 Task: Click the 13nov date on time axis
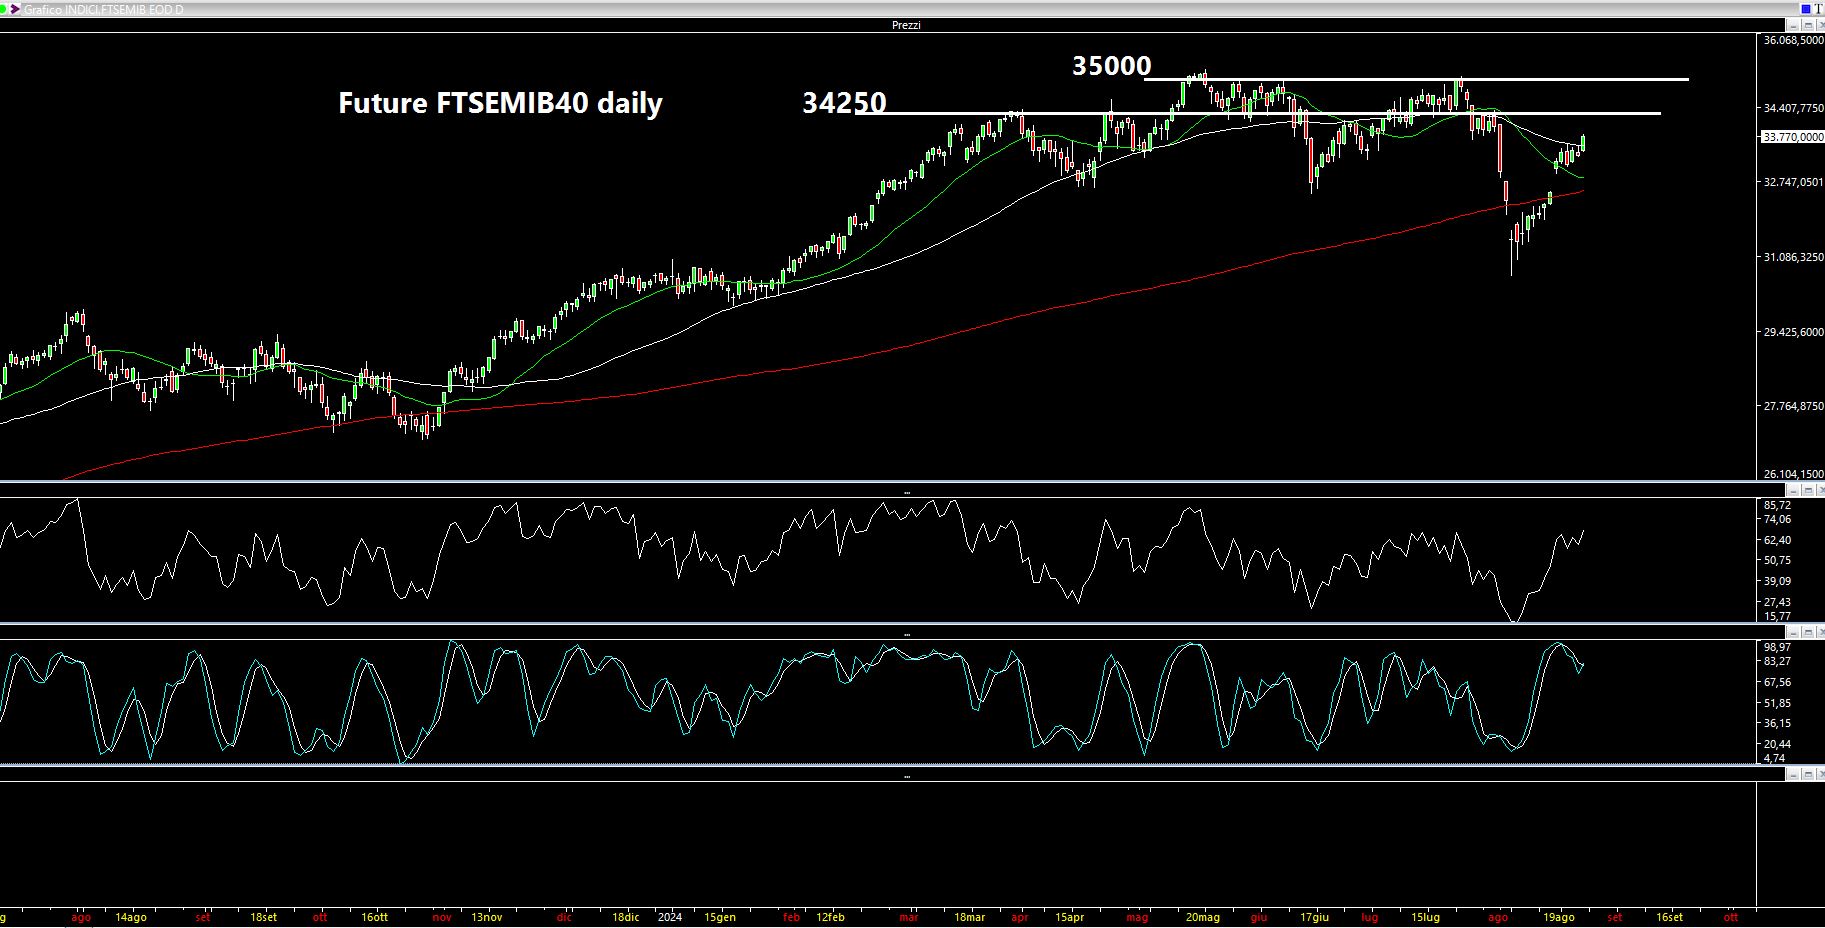(486, 917)
